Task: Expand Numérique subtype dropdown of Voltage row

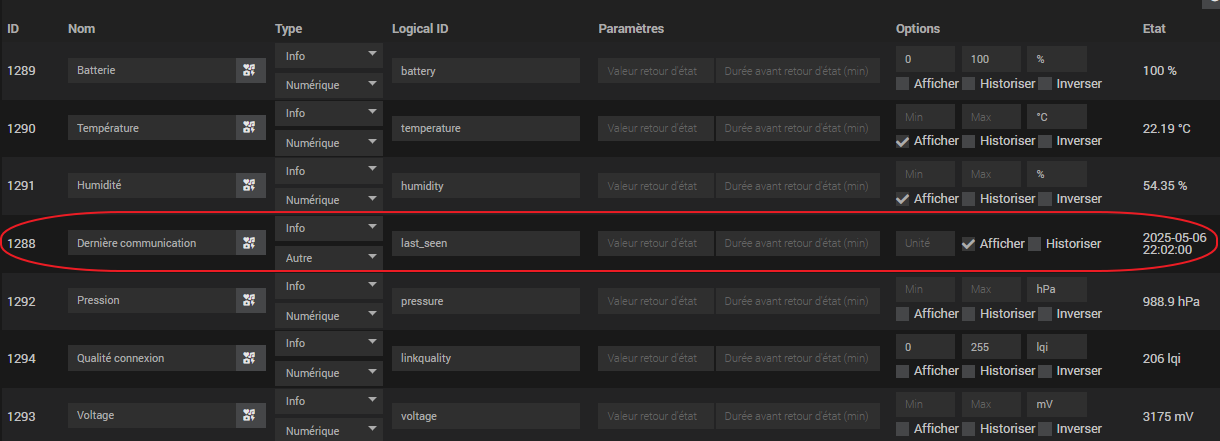Action: pyautogui.click(x=329, y=429)
